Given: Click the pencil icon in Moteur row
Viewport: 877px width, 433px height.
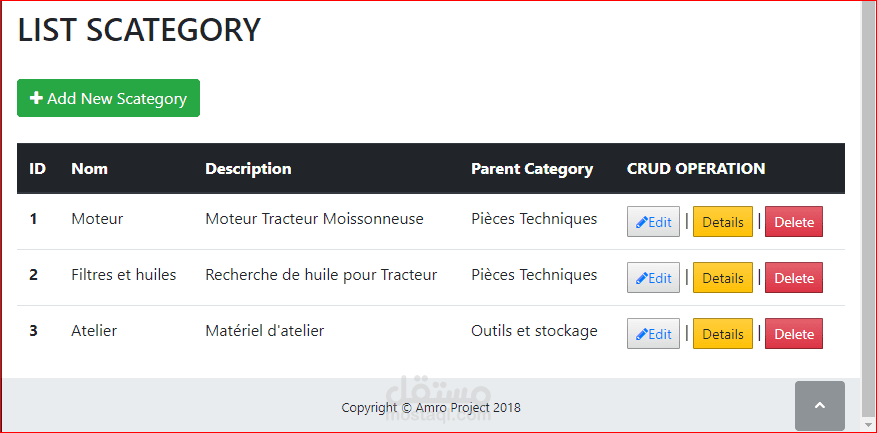Looking at the screenshot, I should point(642,222).
